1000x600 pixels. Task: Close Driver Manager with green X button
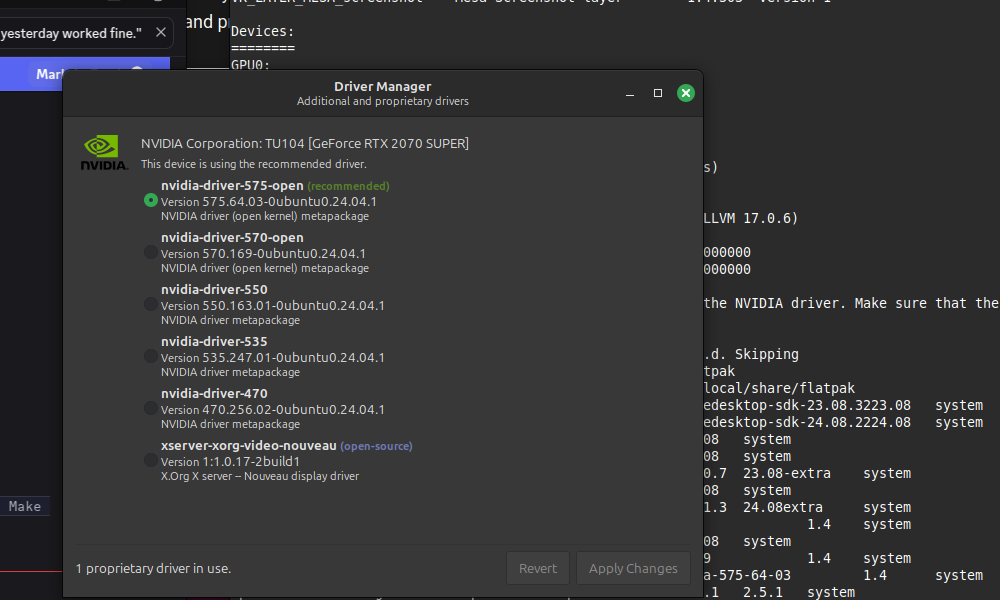[x=686, y=93]
